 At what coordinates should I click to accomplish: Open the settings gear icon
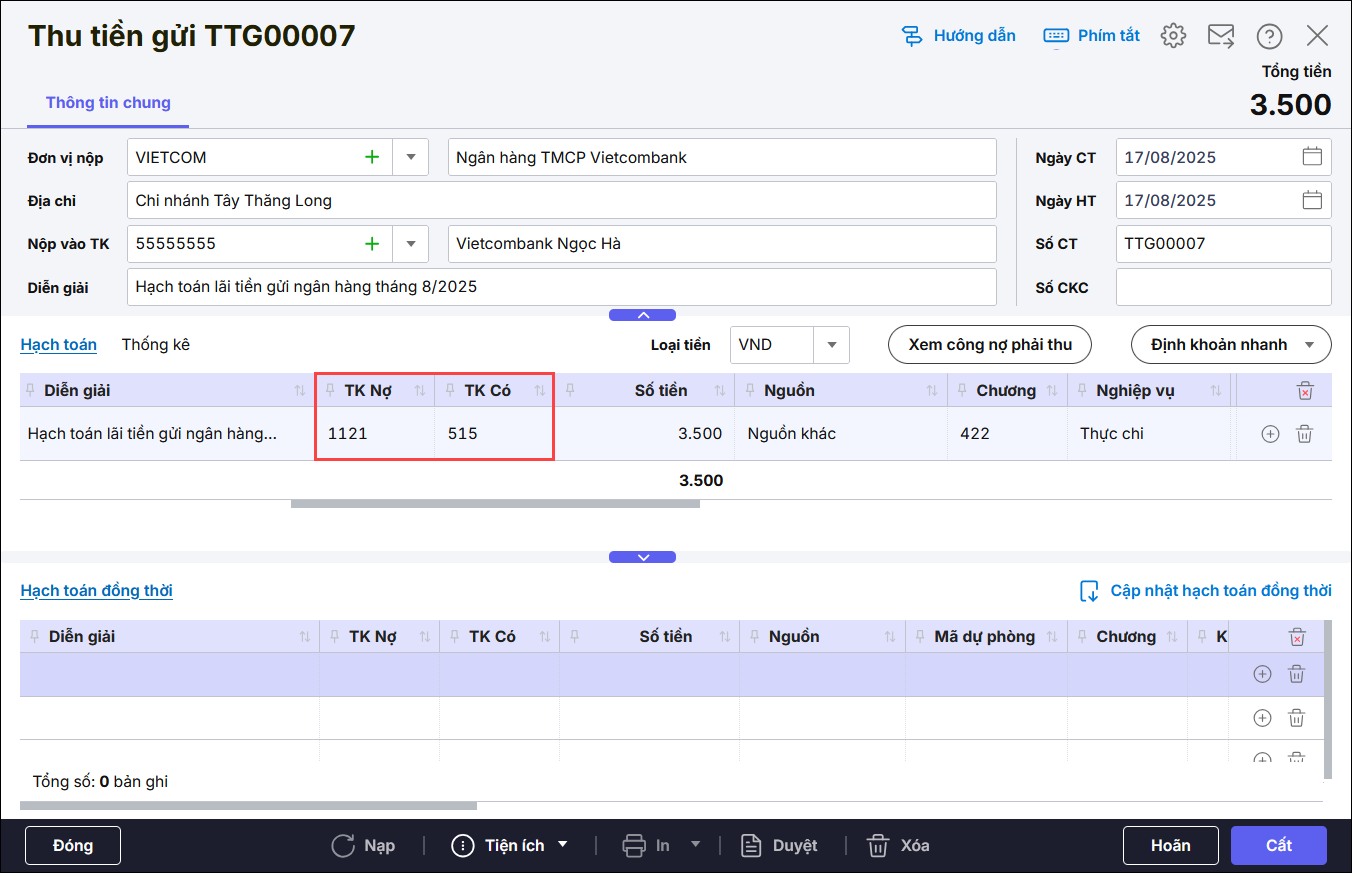(1173, 36)
